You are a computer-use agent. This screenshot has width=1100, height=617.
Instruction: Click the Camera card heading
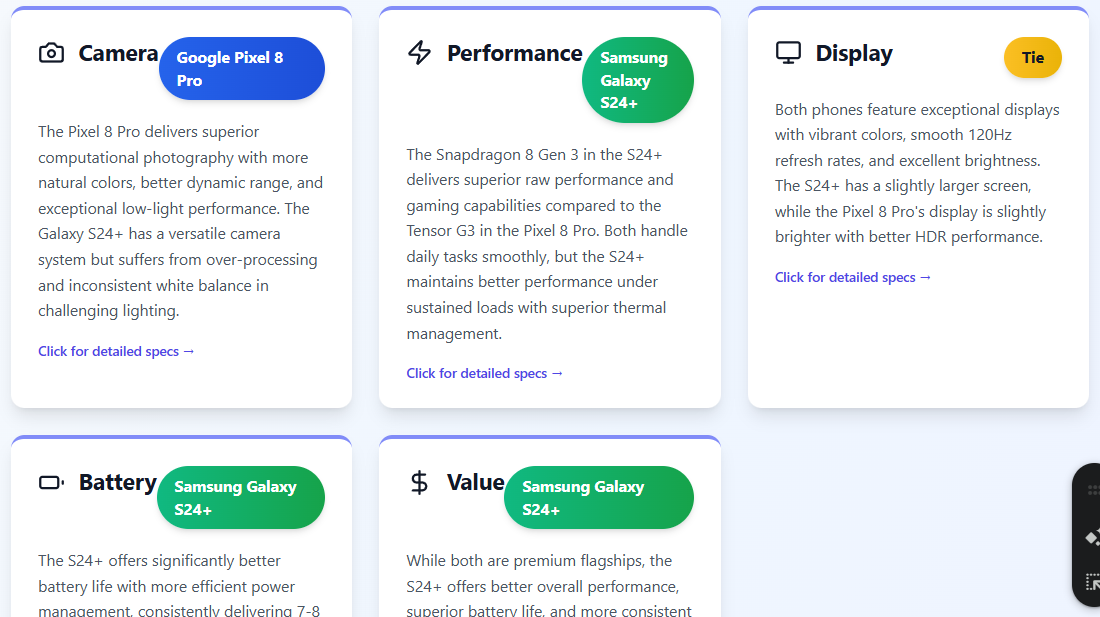(118, 53)
